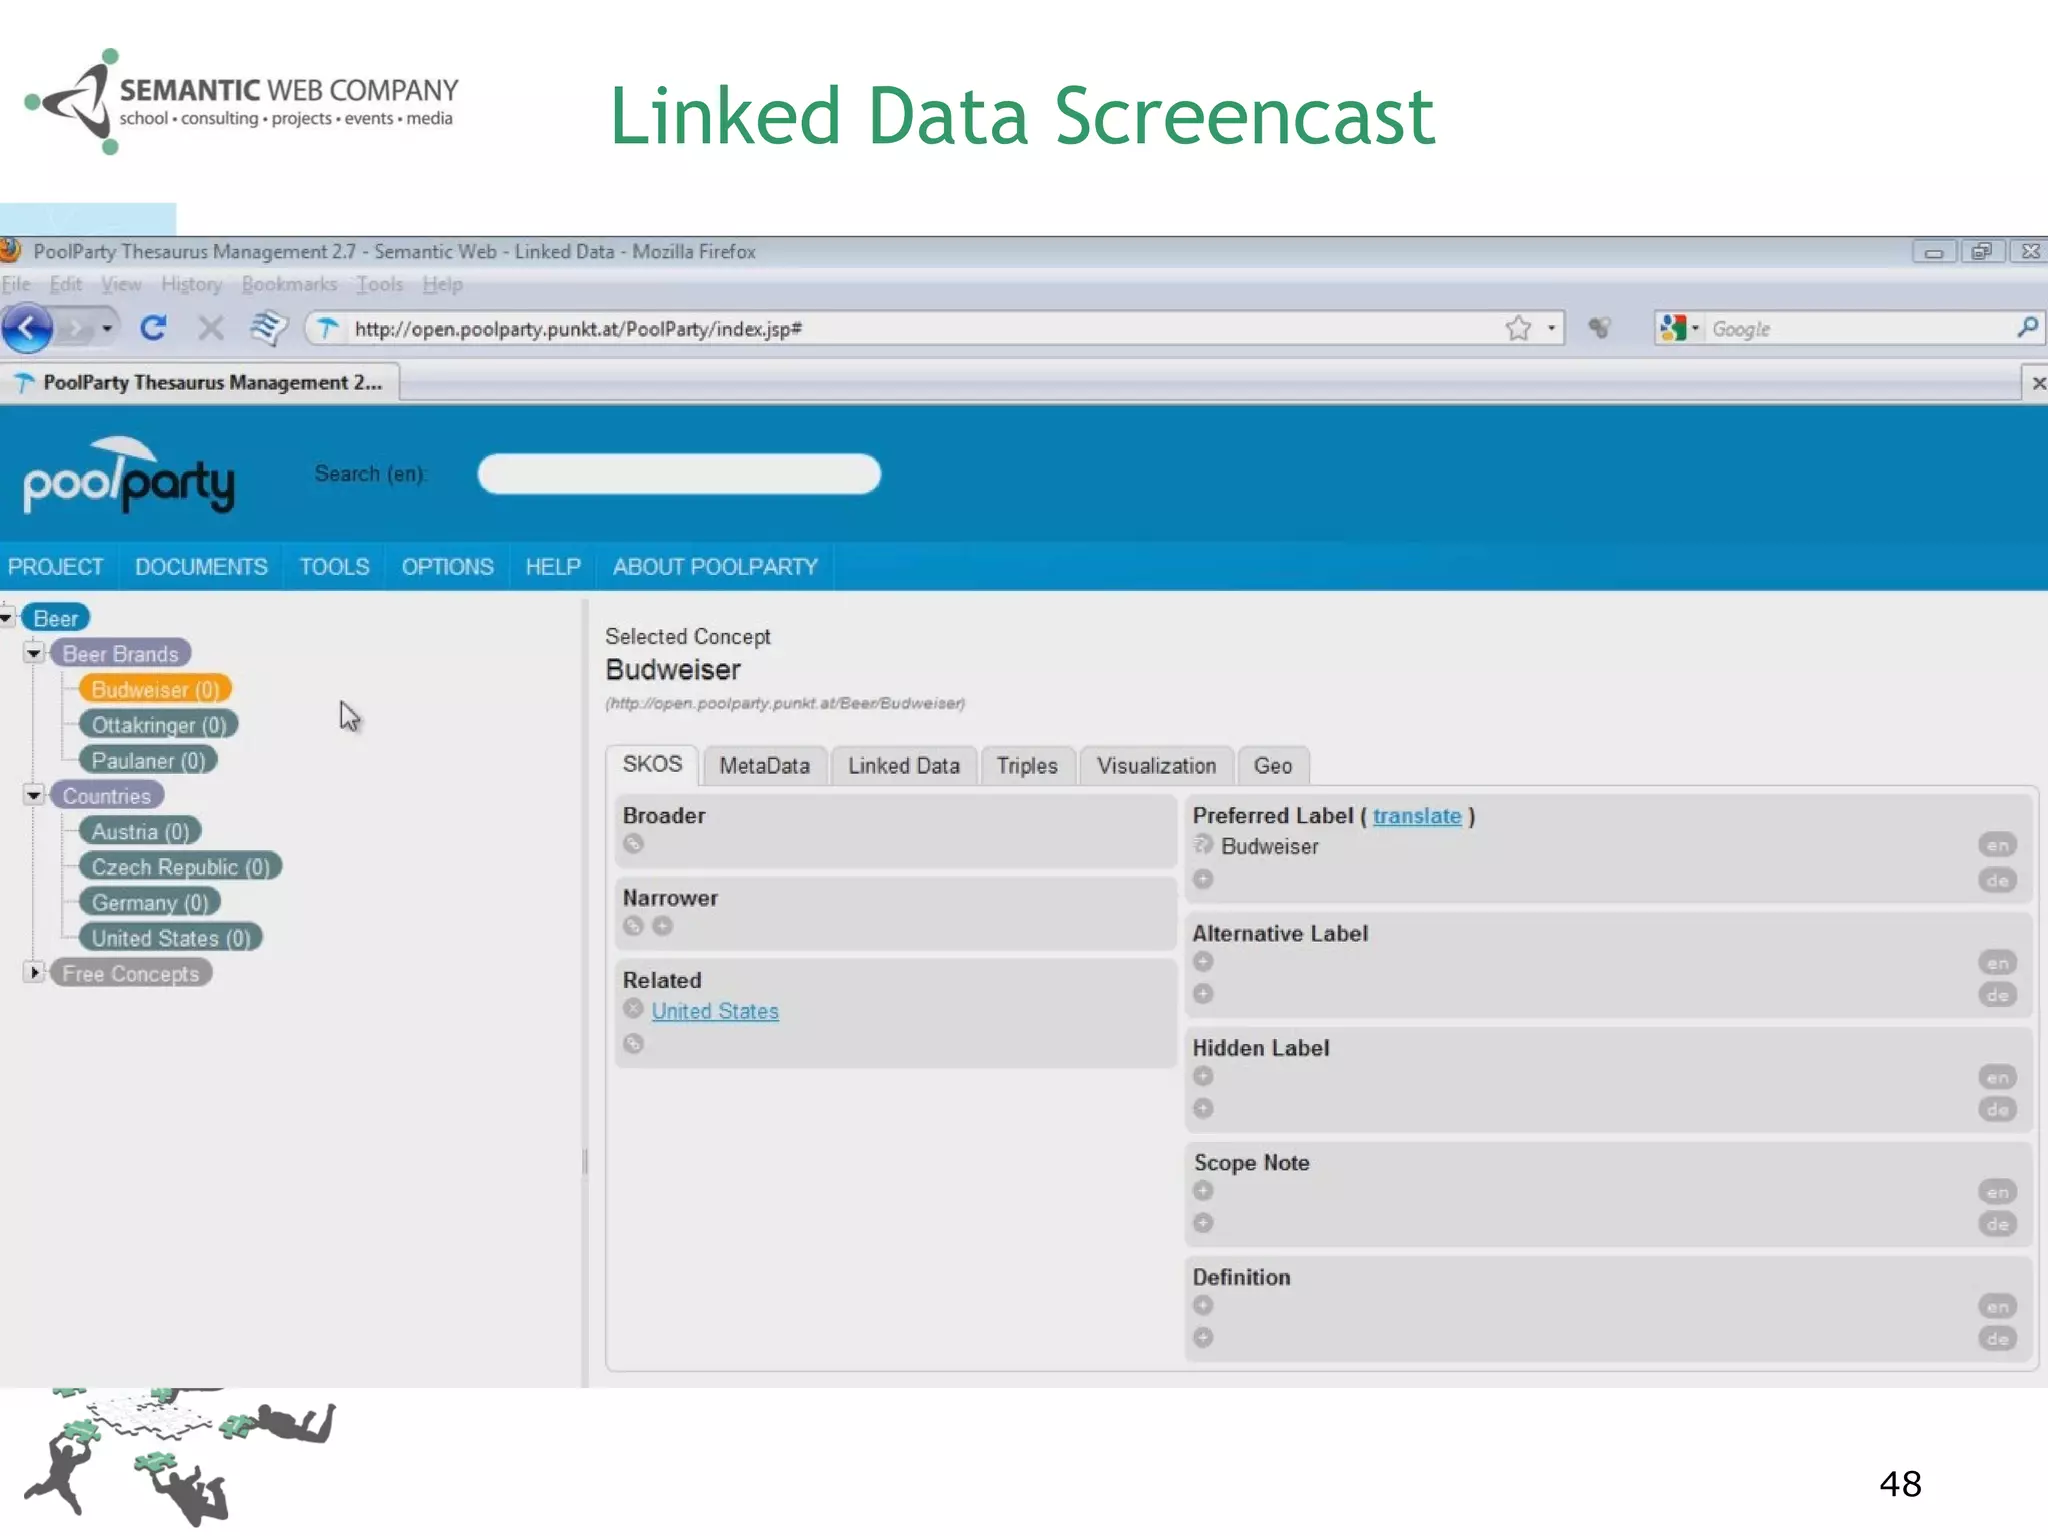Add English definition plus icon

point(1203,1305)
